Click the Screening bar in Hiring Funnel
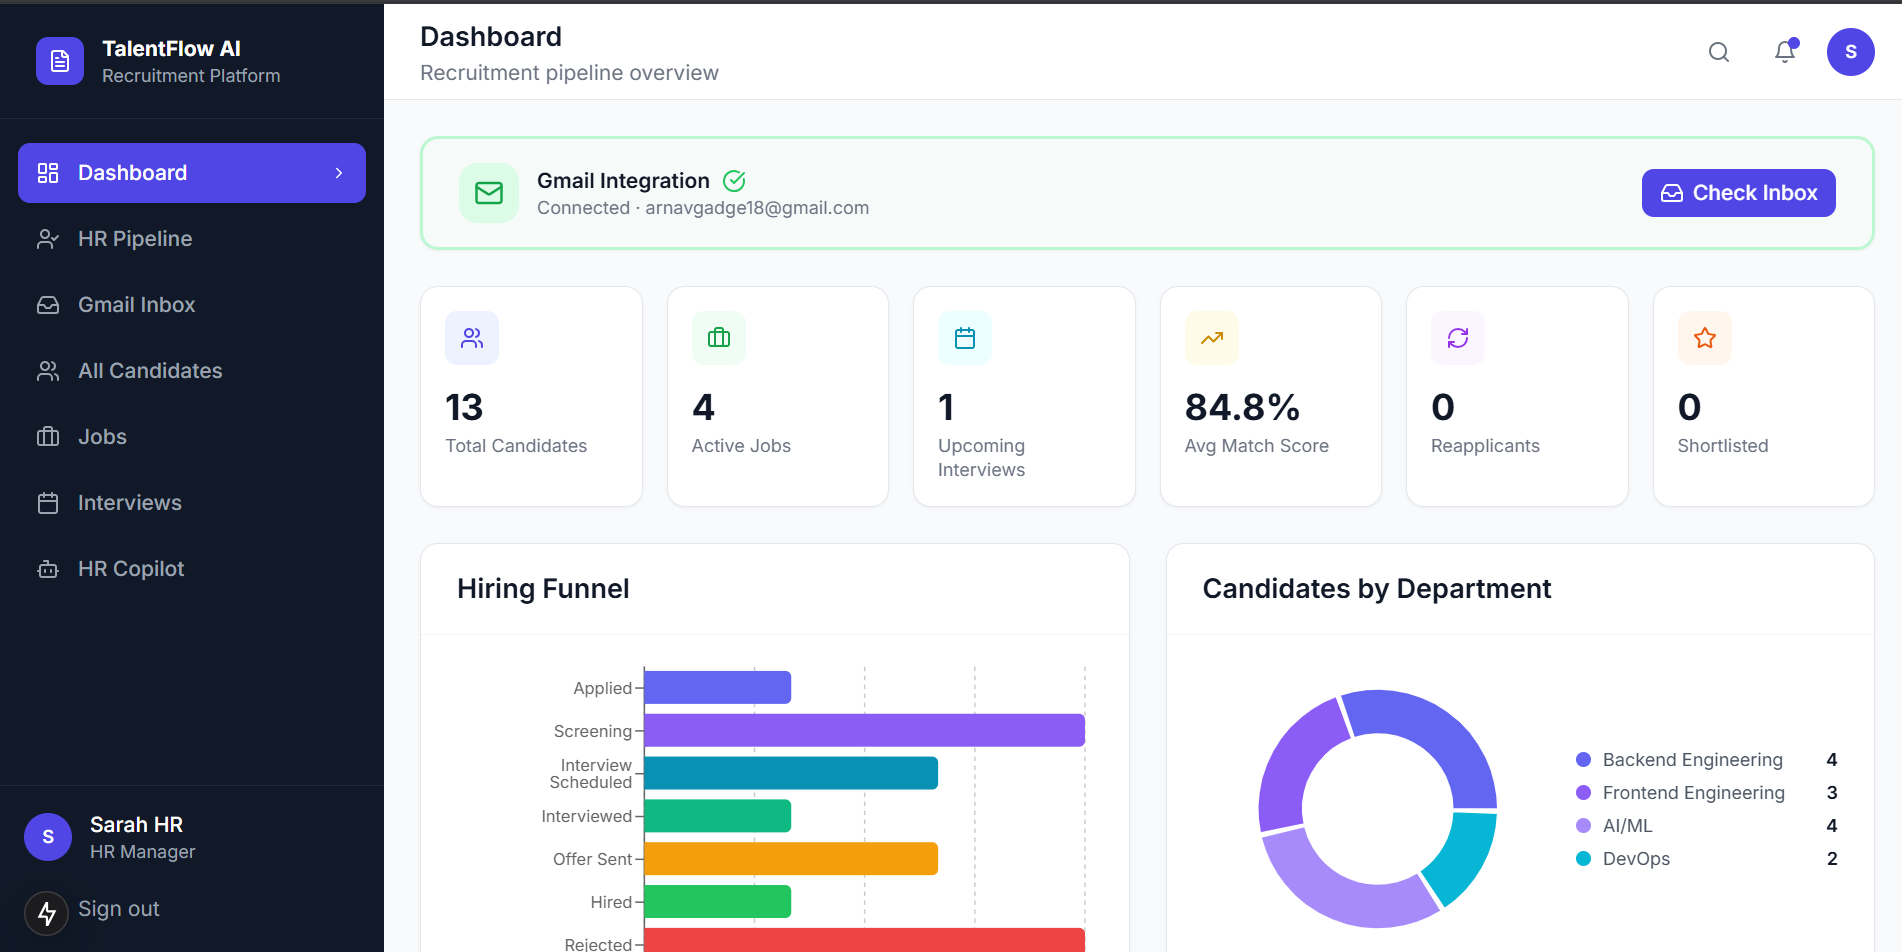The height and width of the screenshot is (952, 1902). tap(864, 730)
